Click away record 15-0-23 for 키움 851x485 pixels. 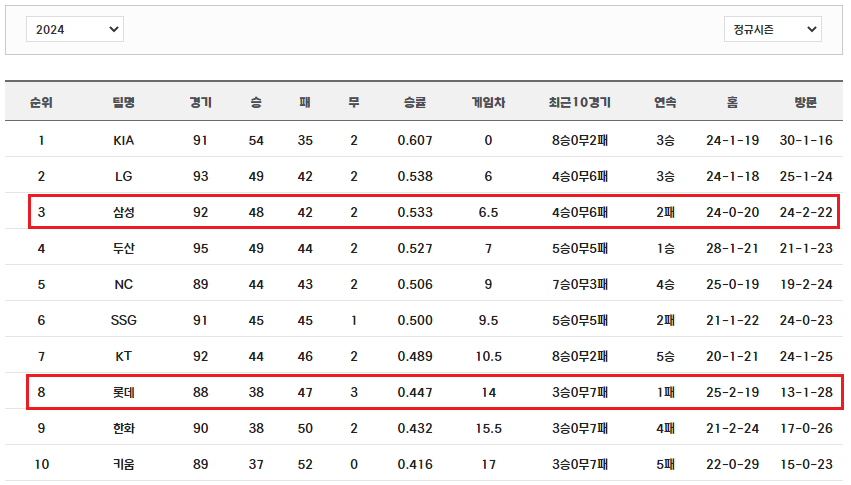pos(806,464)
